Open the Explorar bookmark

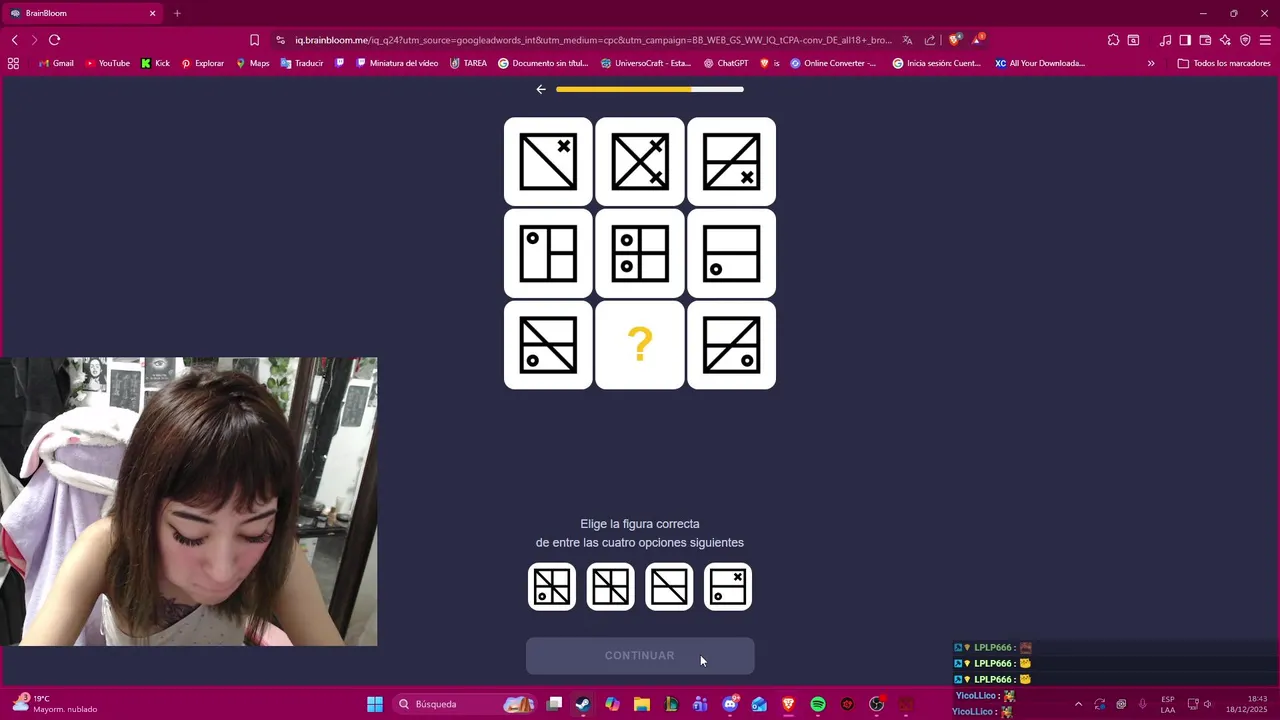(x=202, y=63)
